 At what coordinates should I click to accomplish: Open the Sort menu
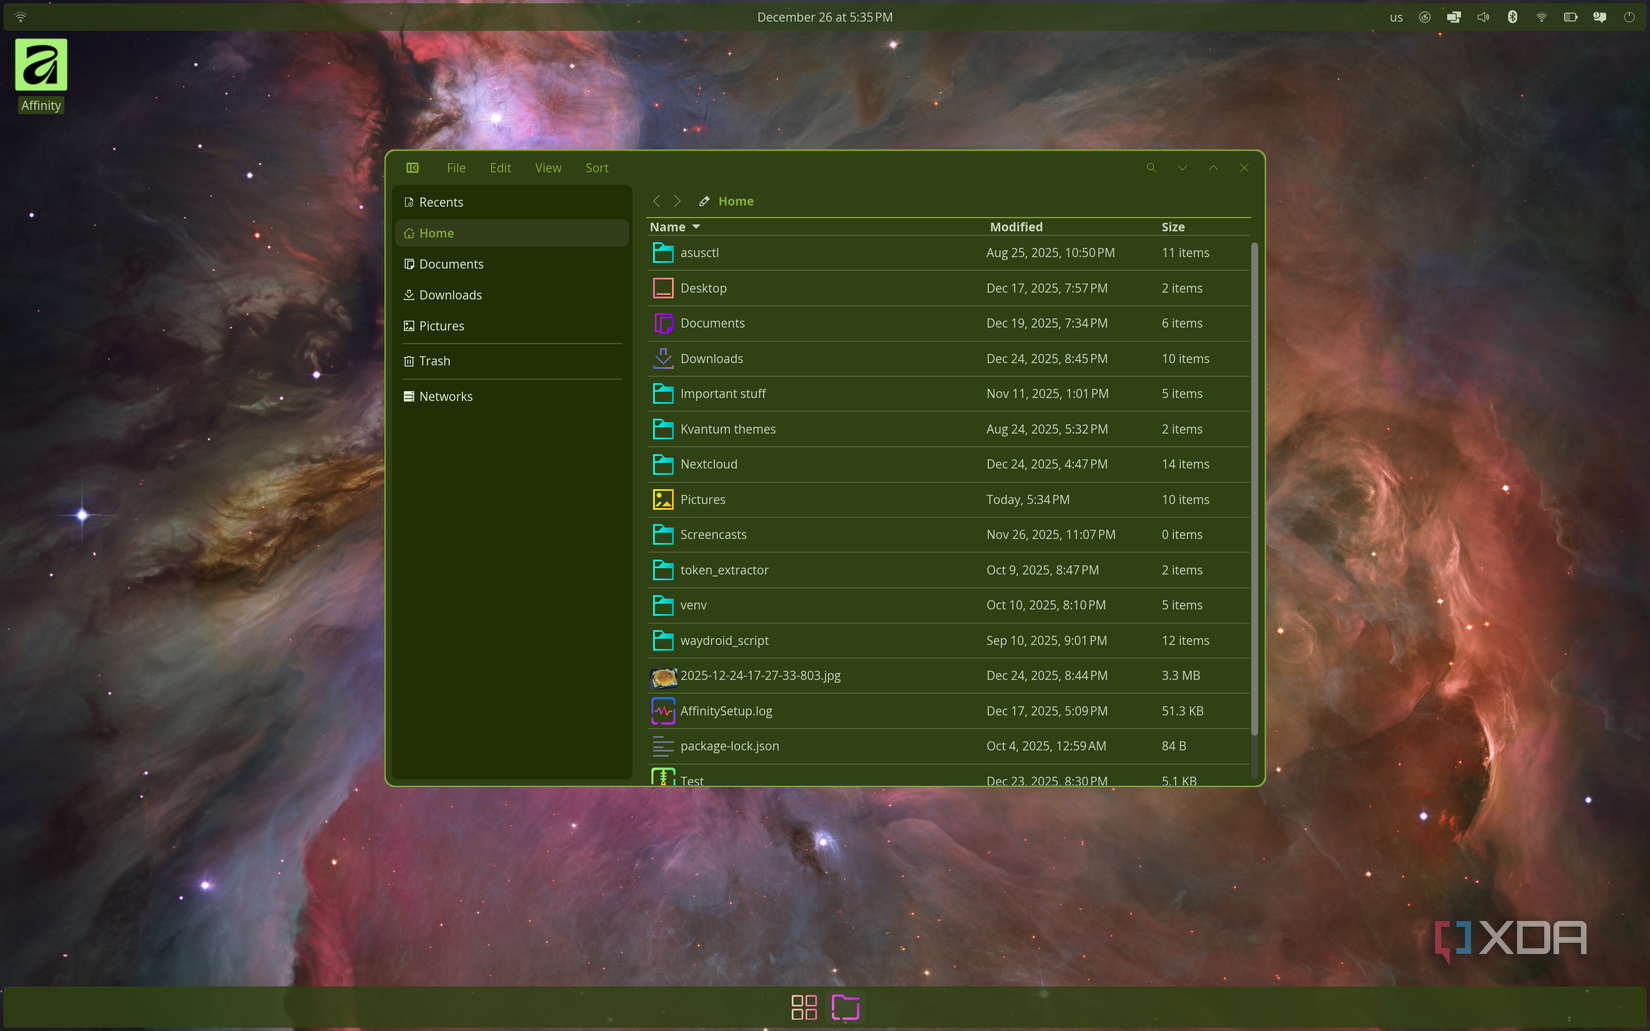pyautogui.click(x=596, y=168)
